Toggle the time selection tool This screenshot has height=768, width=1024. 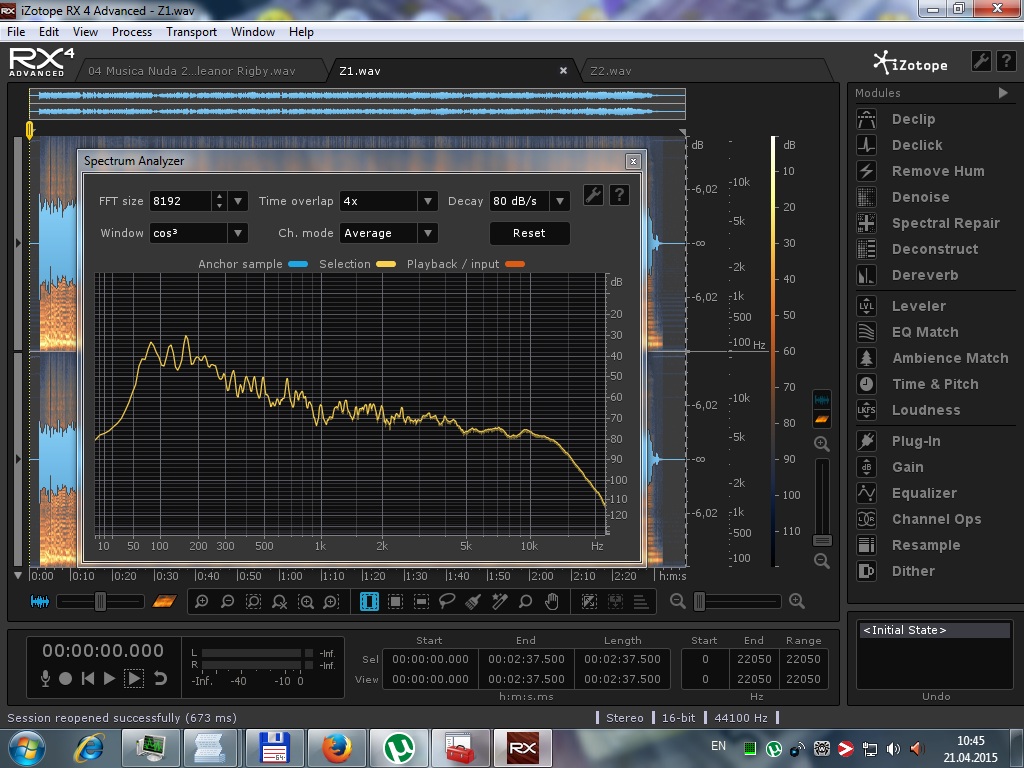[369, 601]
